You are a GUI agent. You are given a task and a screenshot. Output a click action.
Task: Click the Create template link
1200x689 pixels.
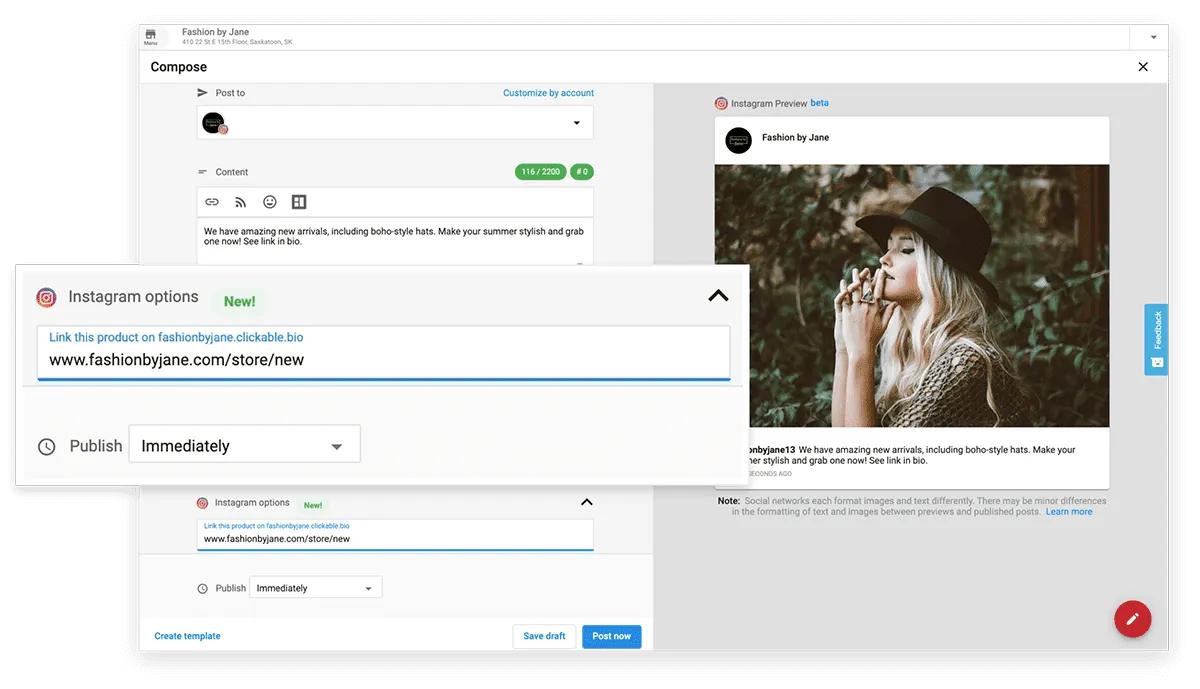[187, 636]
